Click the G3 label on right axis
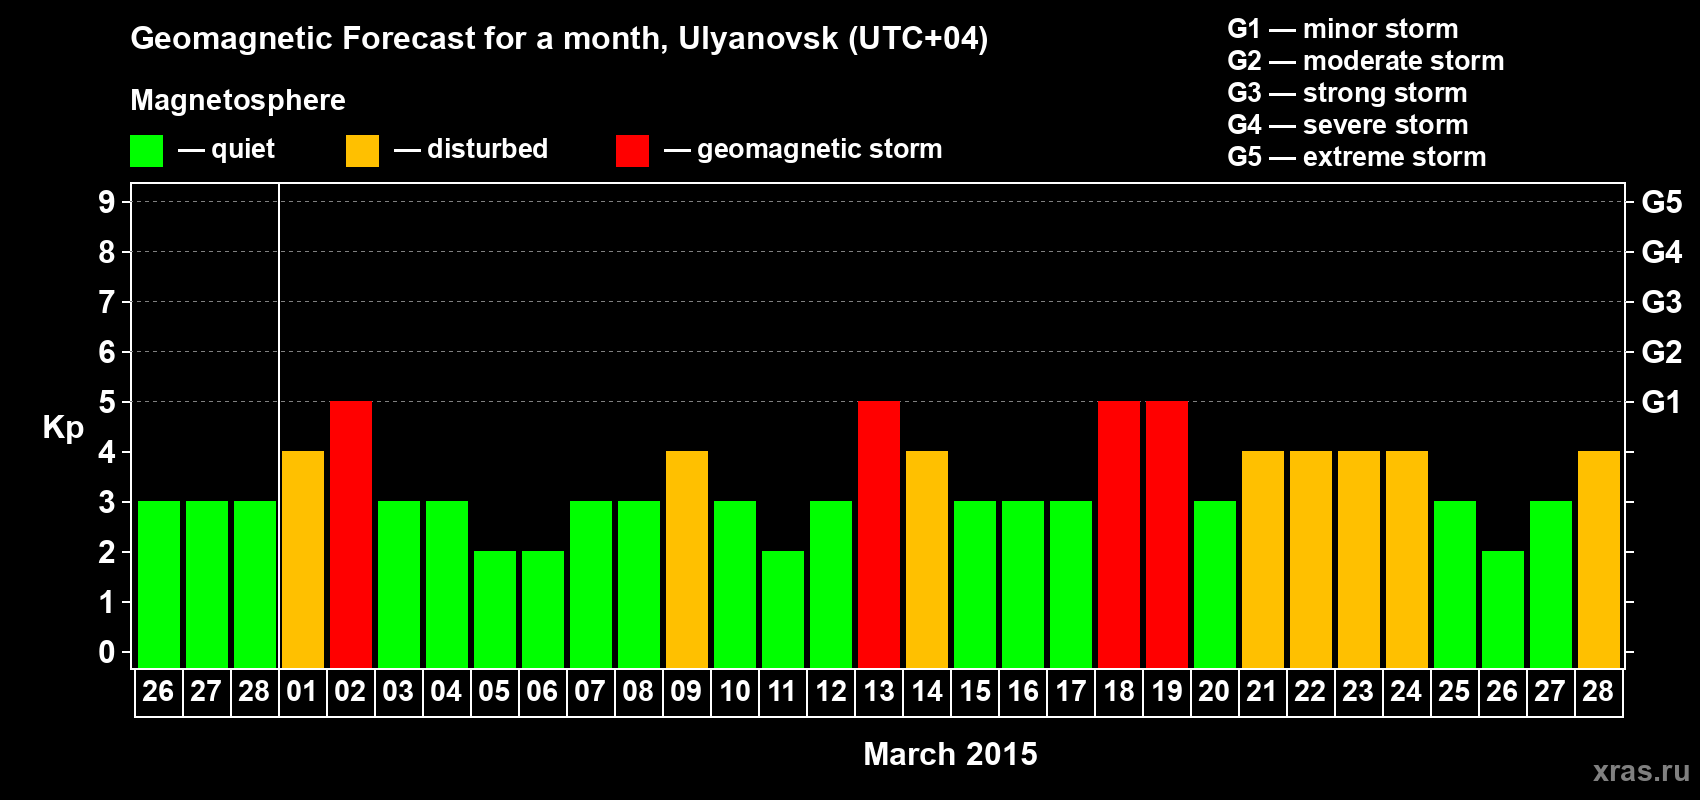This screenshot has width=1700, height=800. (1661, 302)
